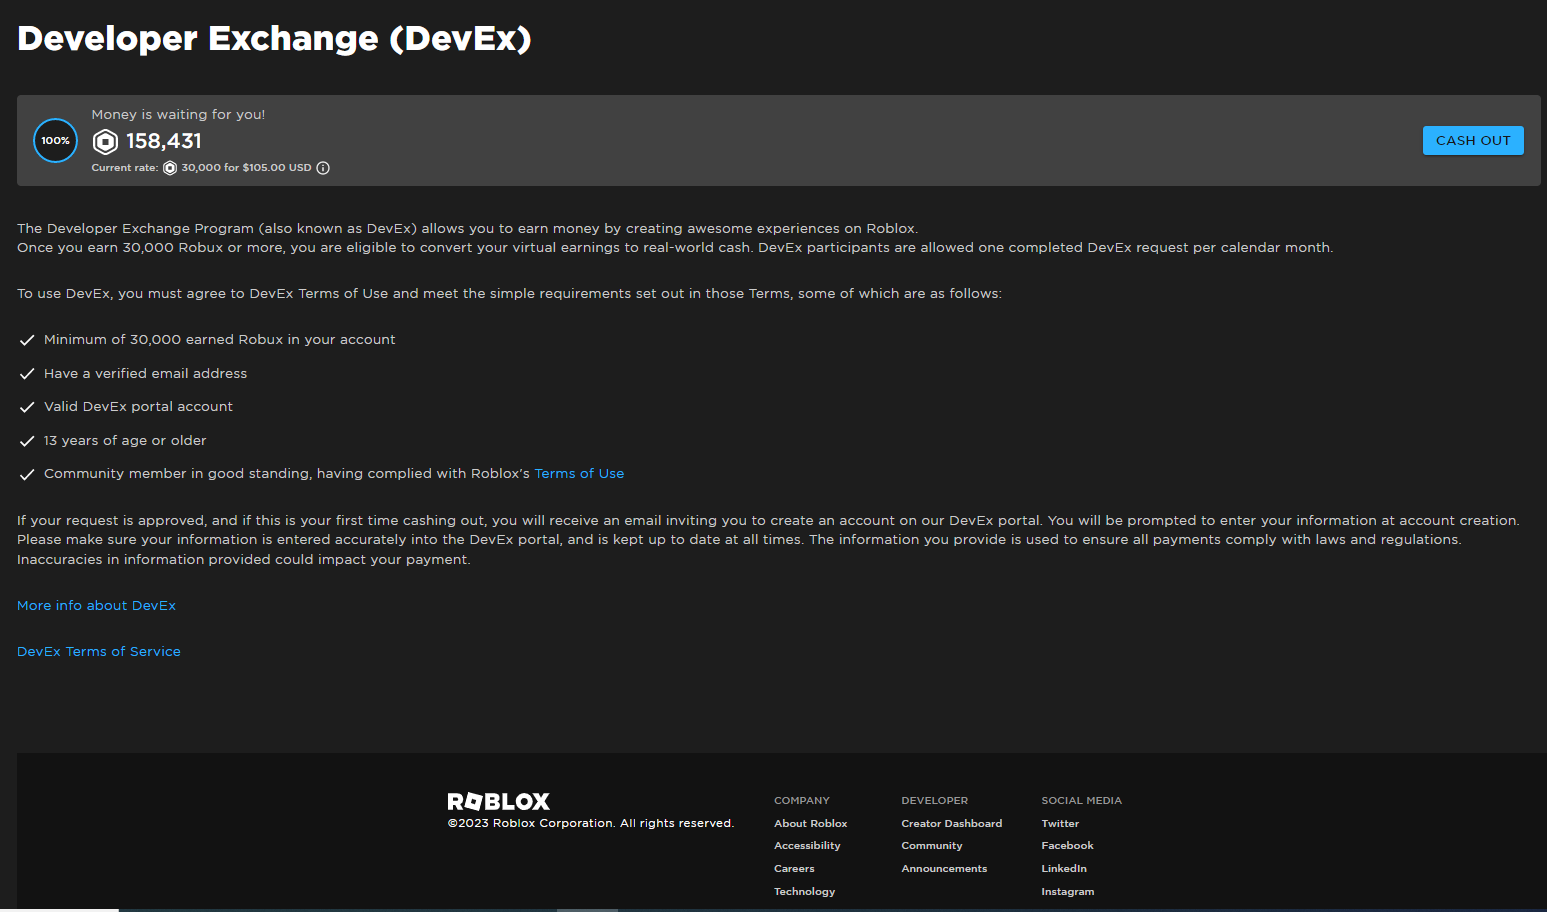Click the small Robux icon by current rate
1547x912 pixels.
coord(170,168)
